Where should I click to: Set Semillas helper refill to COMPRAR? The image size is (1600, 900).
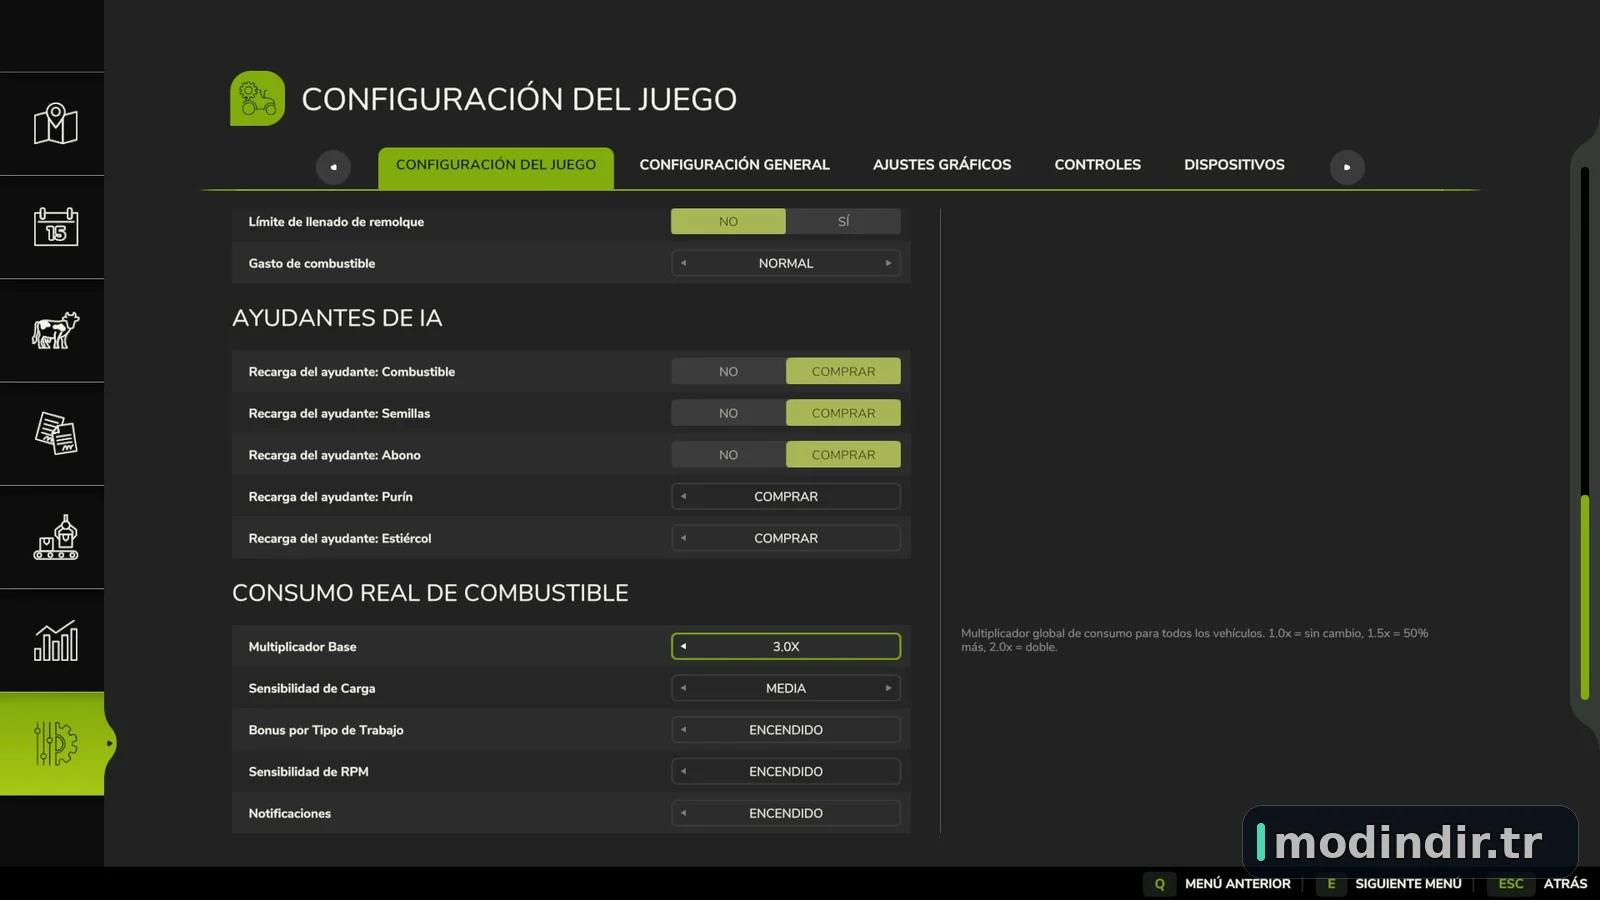coord(843,413)
